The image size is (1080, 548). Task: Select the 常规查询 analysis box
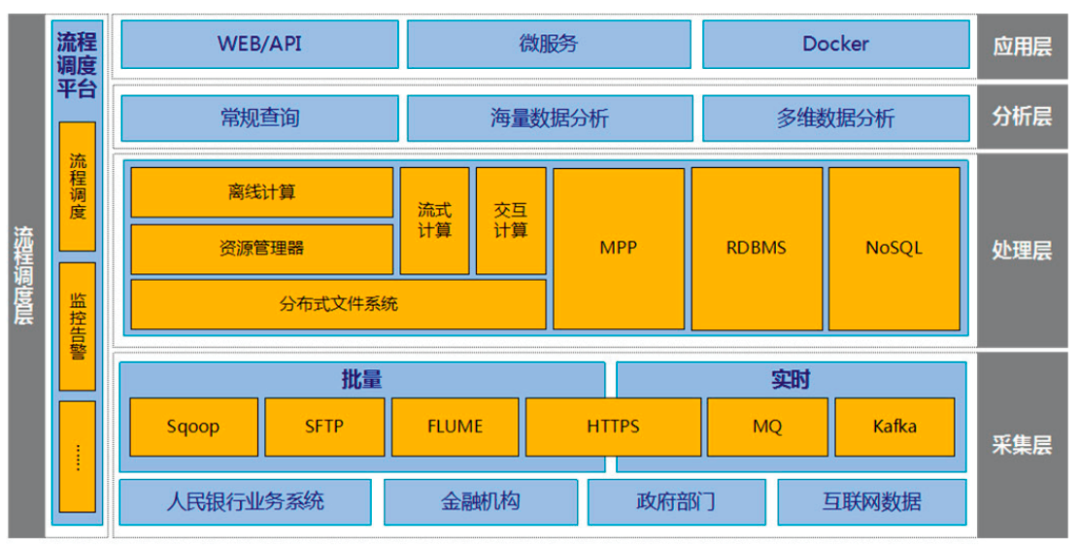259,118
